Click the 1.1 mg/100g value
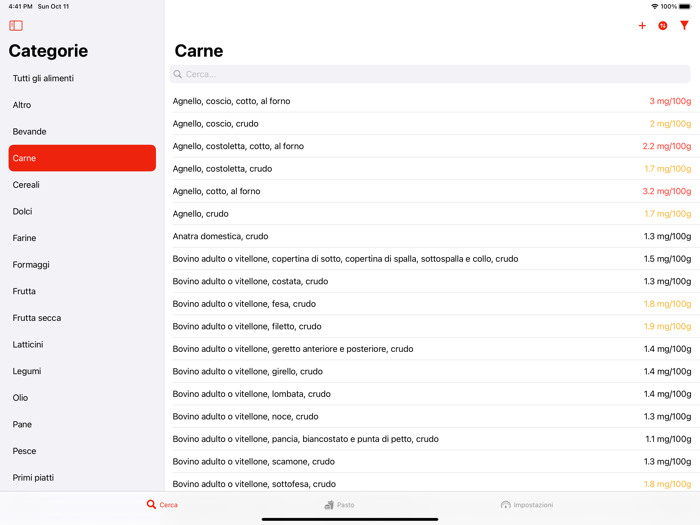This screenshot has width=700, height=525. pos(668,439)
